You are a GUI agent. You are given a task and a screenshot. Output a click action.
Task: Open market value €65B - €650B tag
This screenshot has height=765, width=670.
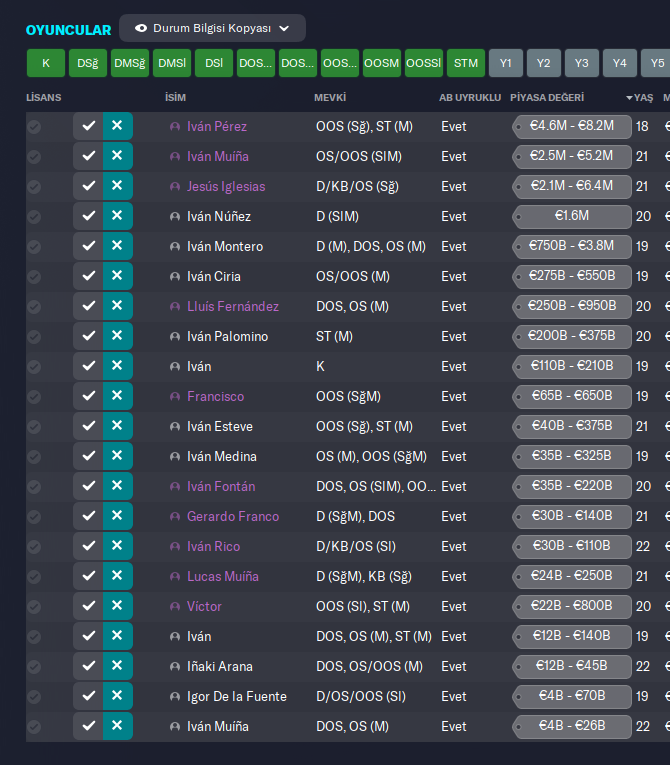point(572,396)
